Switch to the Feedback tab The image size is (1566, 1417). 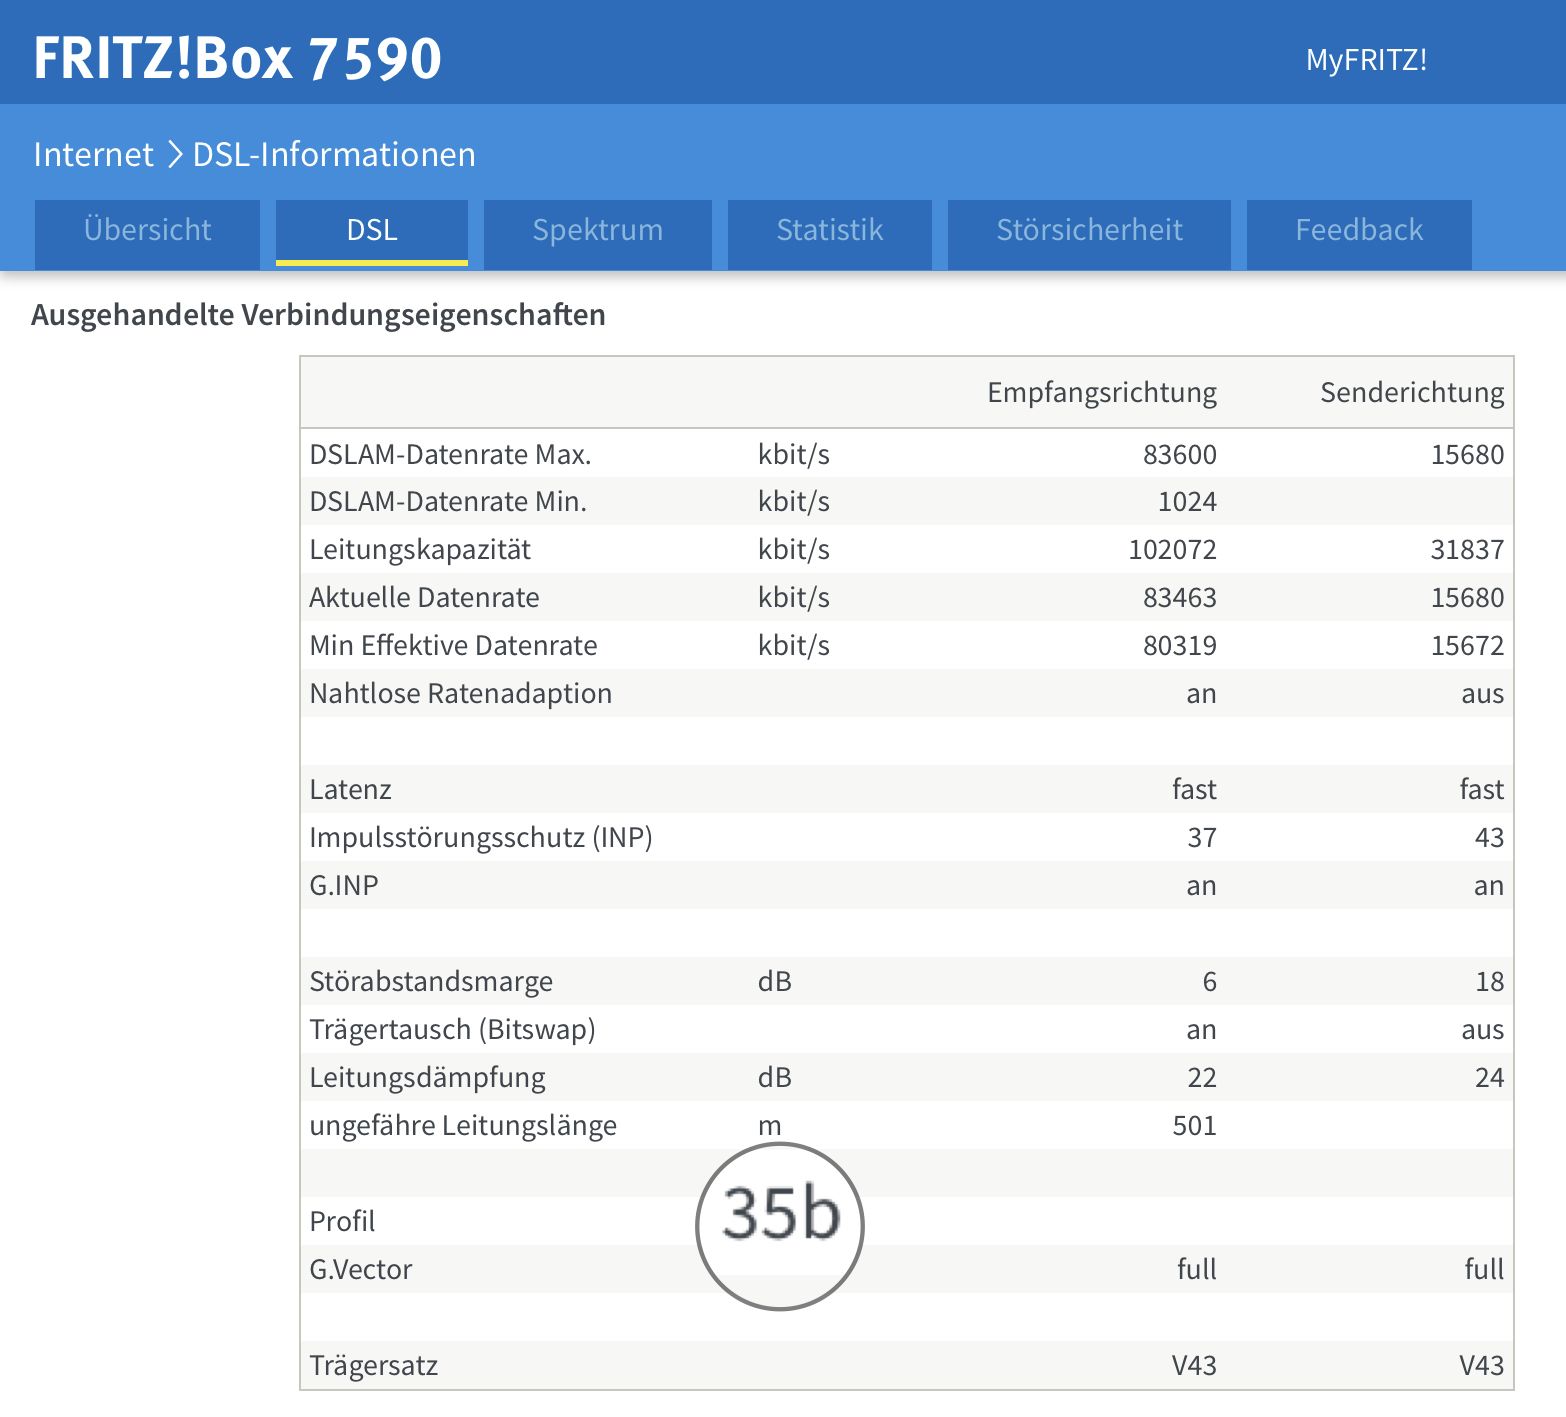coord(1358,231)
